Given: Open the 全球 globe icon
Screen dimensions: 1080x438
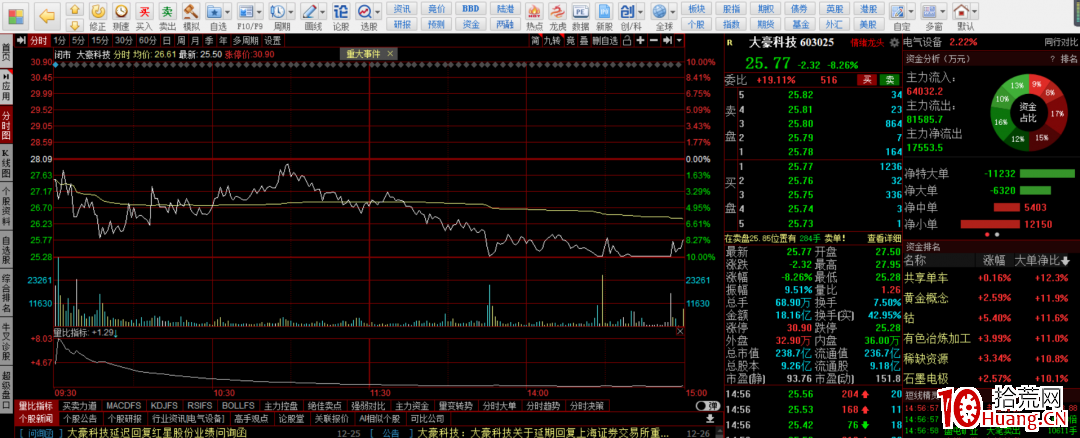Looking at the screenshot, I should pos(660,12).
